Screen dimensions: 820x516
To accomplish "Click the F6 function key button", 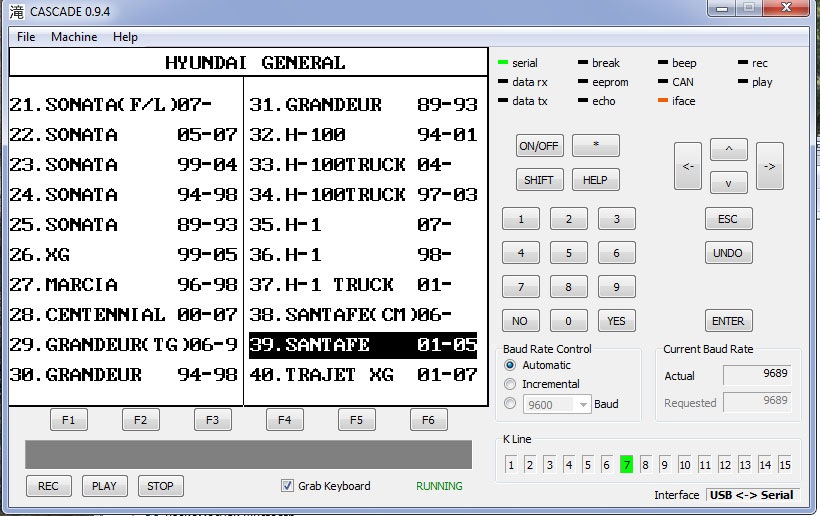I will (428, 420).
